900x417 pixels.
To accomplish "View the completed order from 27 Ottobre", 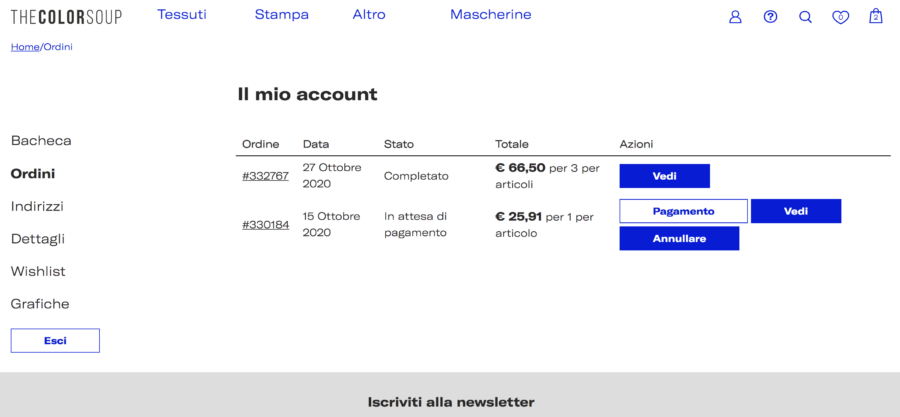I will point(665,176).
